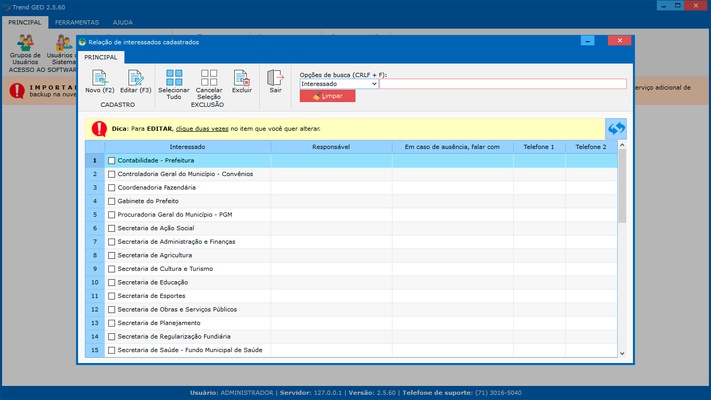Click the red Limpar button

coord(327,96)
